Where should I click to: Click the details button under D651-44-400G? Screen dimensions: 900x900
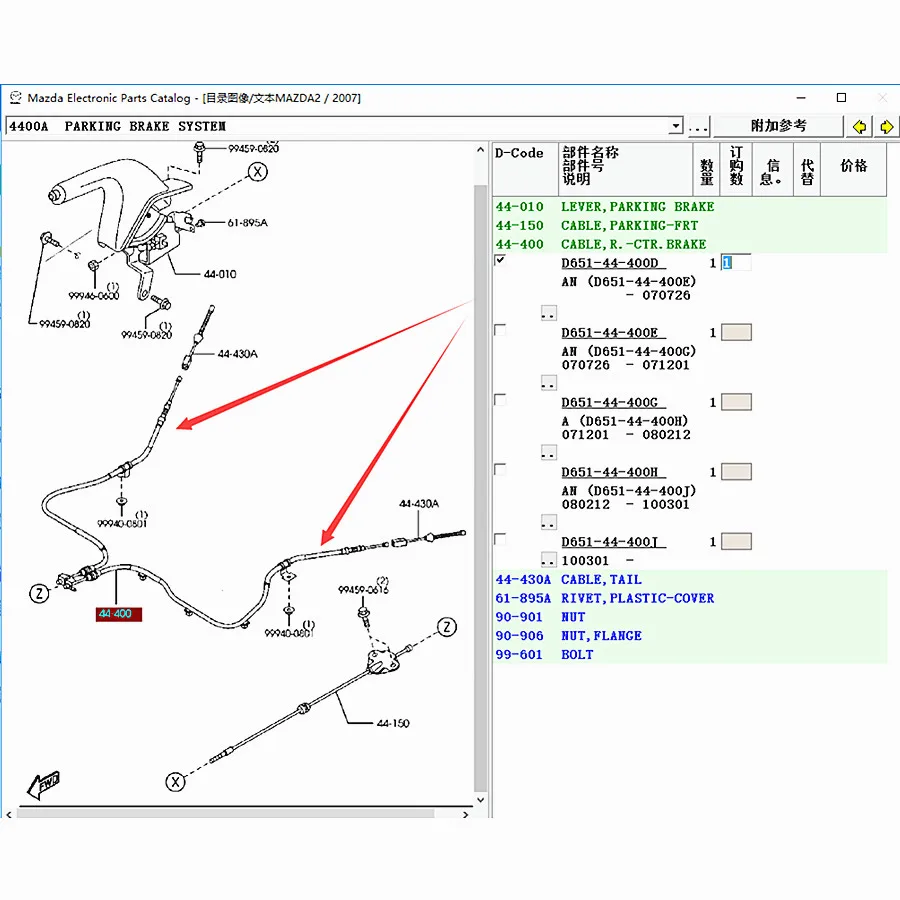click(548, 452)
